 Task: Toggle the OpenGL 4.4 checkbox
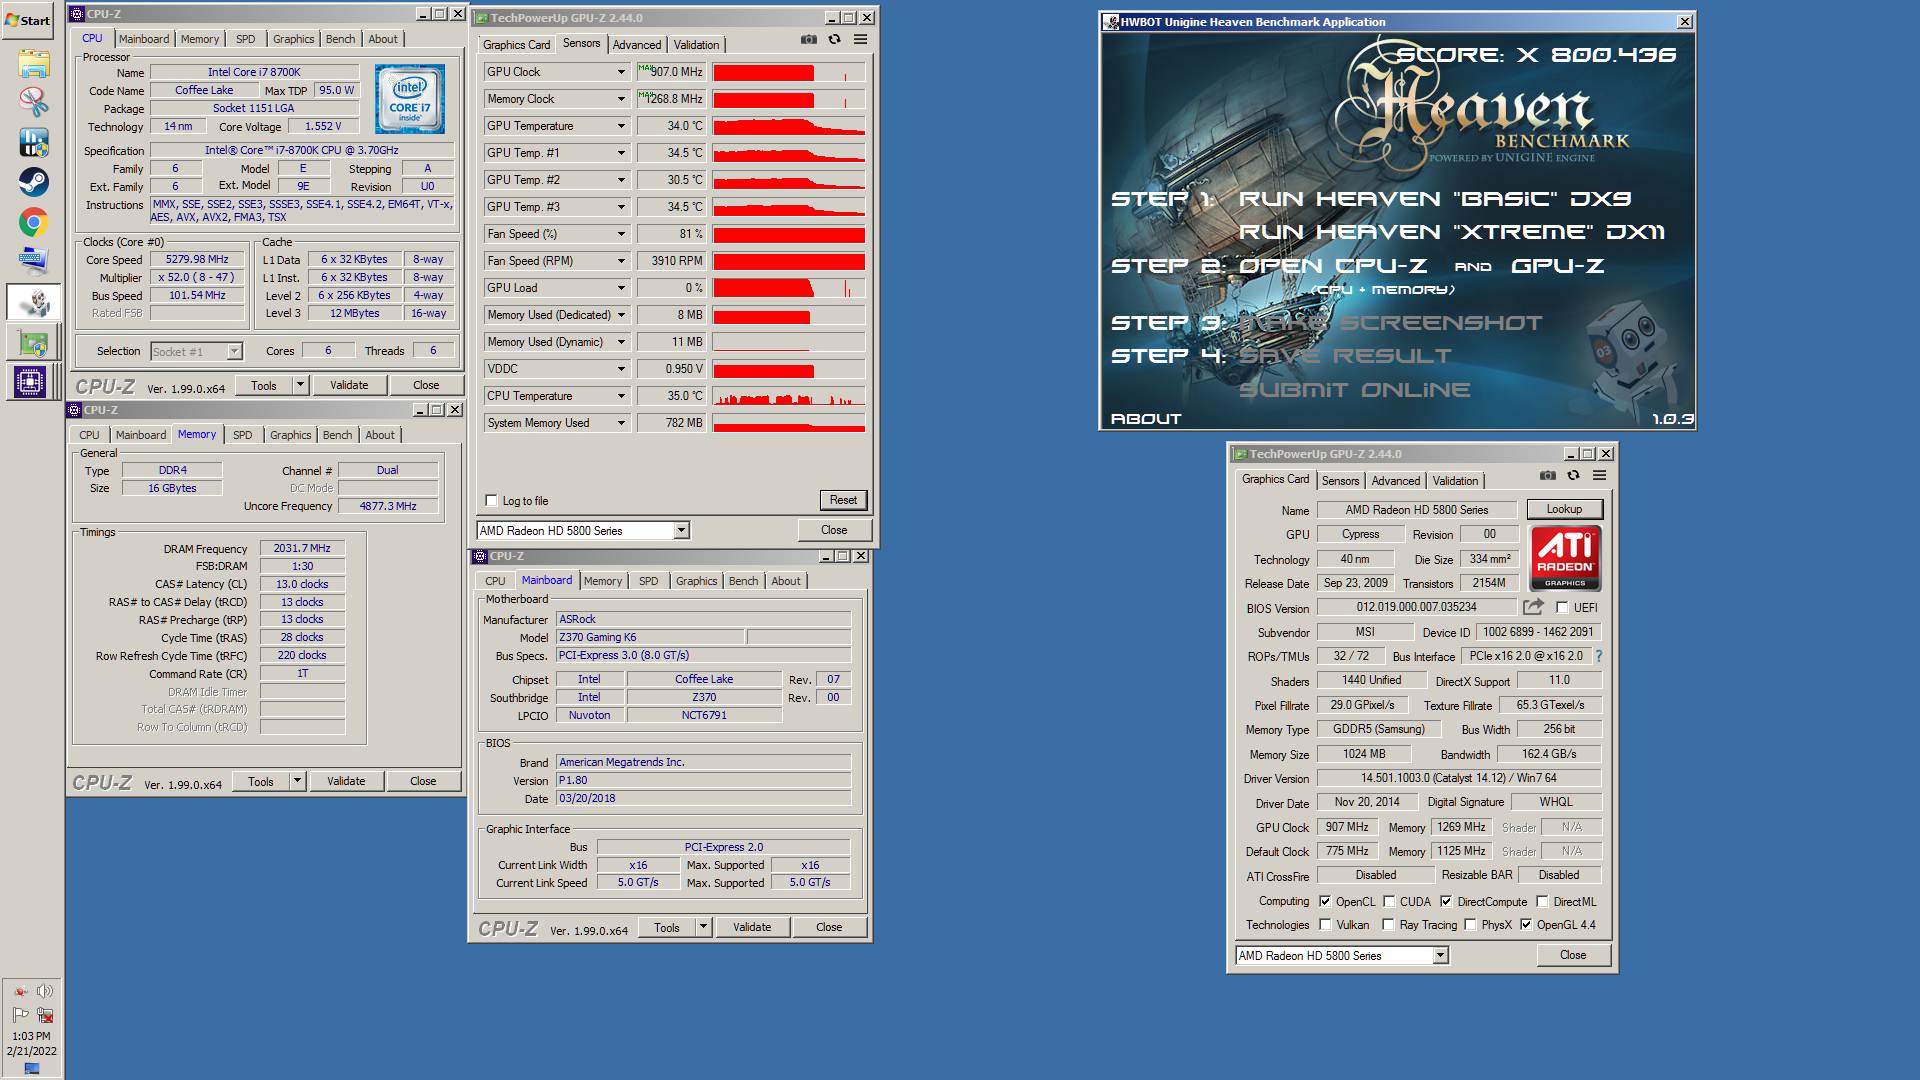coord(1526,925)
